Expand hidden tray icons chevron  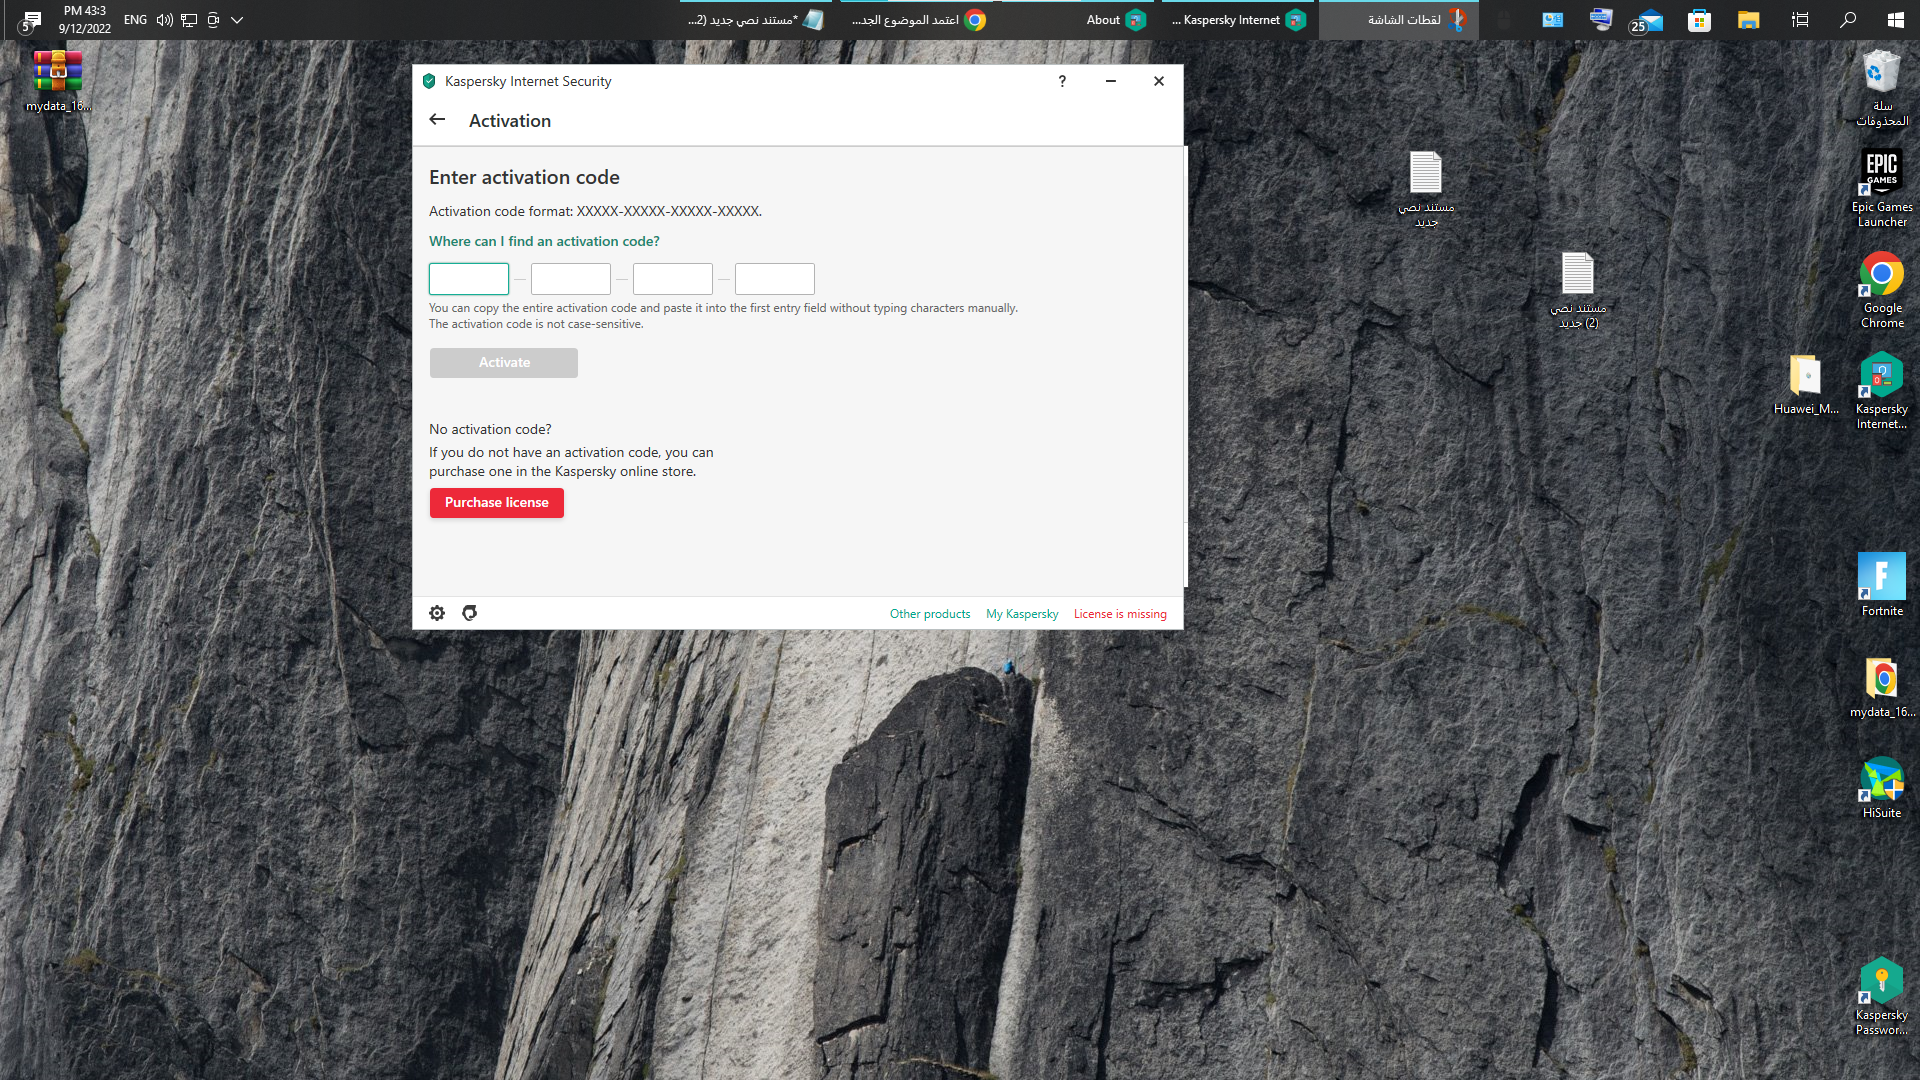[x=237, y=20]
